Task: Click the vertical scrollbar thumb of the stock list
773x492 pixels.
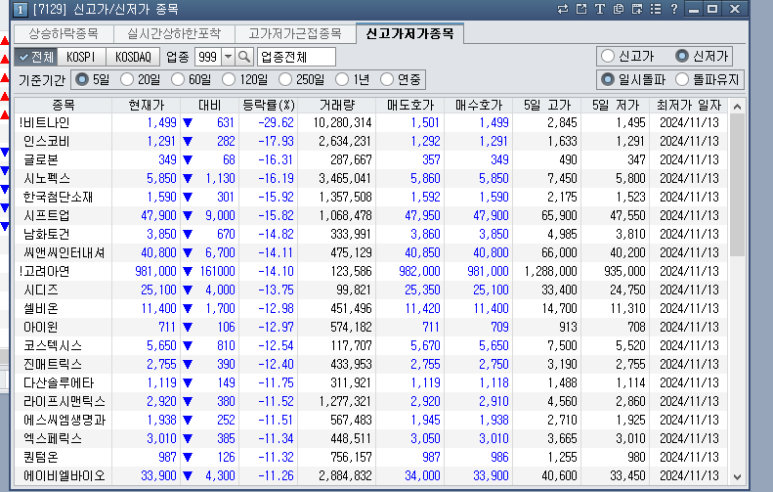Action: point(737,185)
